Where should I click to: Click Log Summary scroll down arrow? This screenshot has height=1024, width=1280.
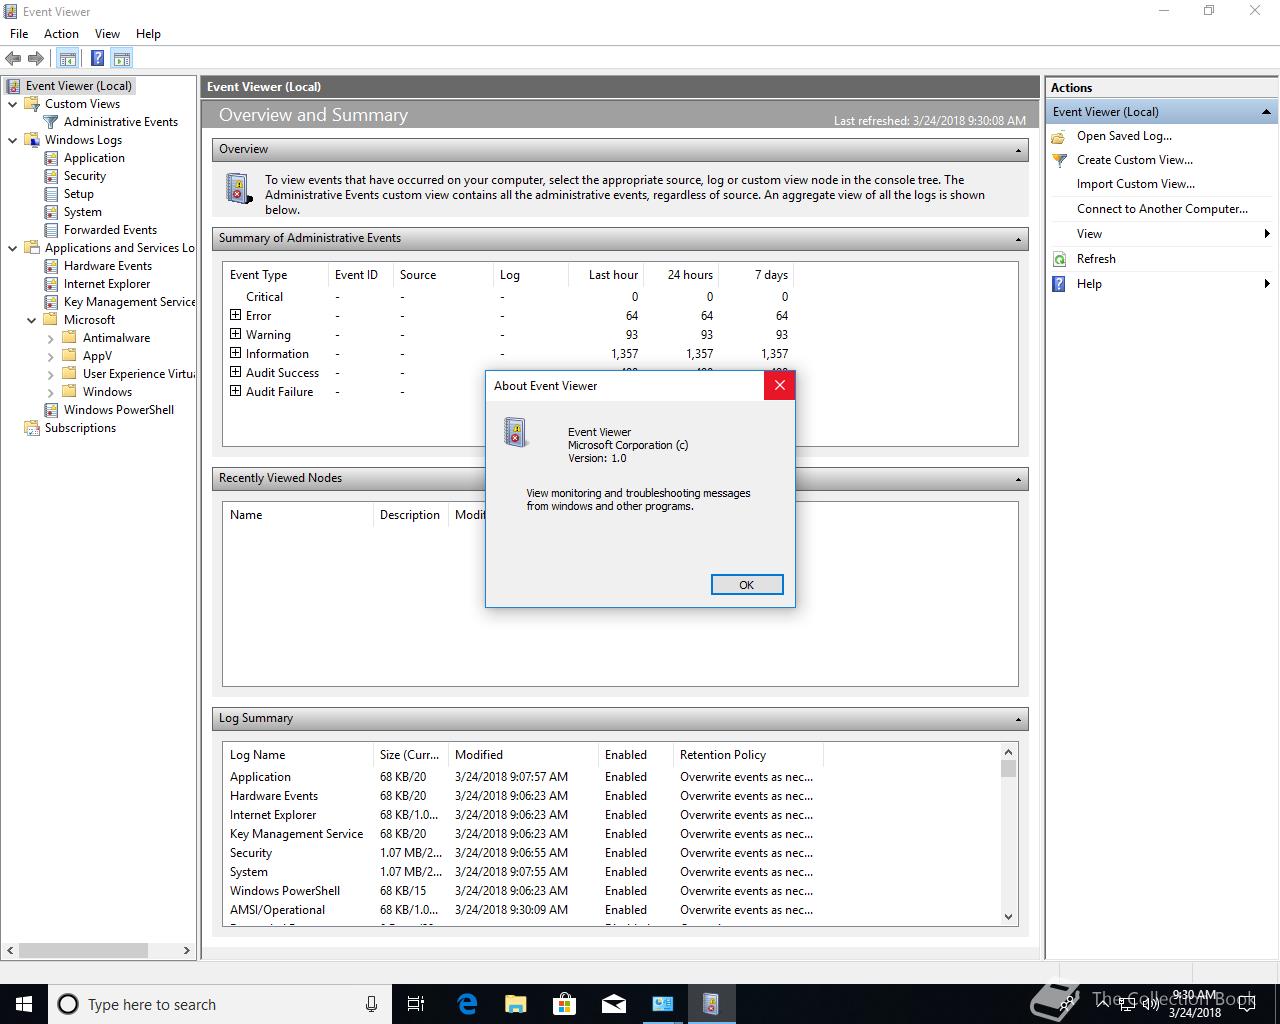(1008, 917)
